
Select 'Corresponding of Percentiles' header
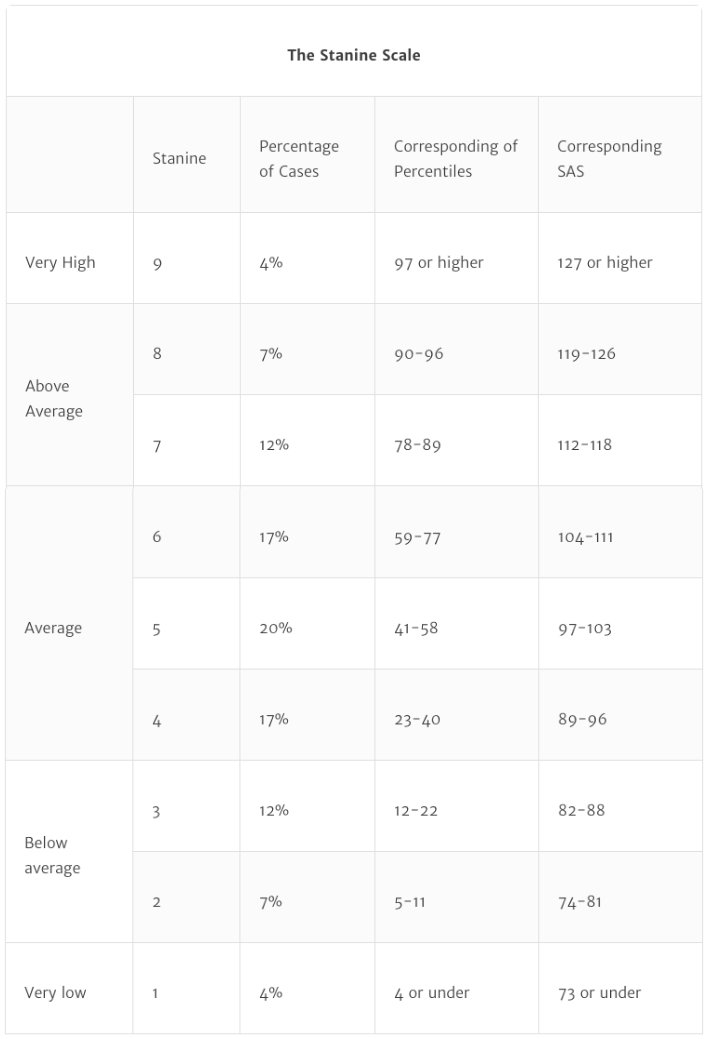(x=455, y=158)
